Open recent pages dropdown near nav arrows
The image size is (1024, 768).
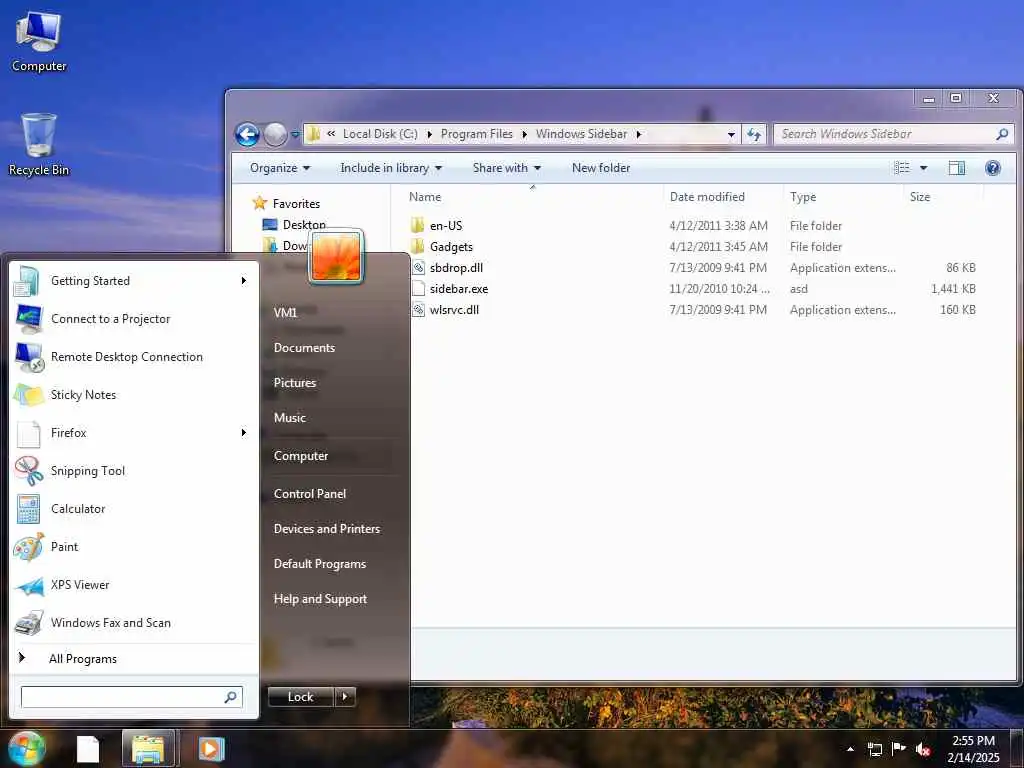[295, 135]
